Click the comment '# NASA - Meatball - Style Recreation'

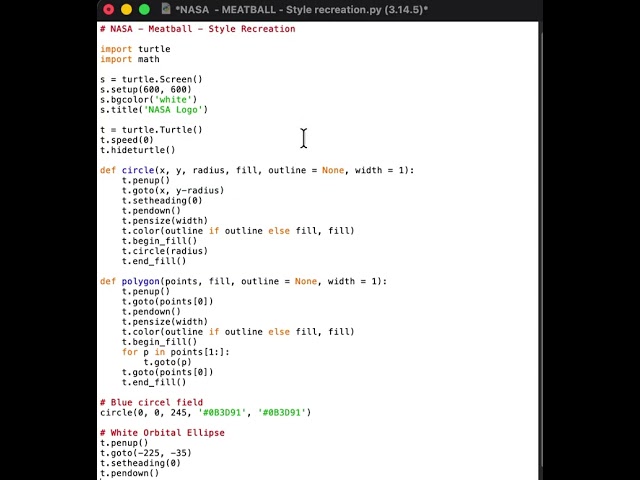(198, 29)
